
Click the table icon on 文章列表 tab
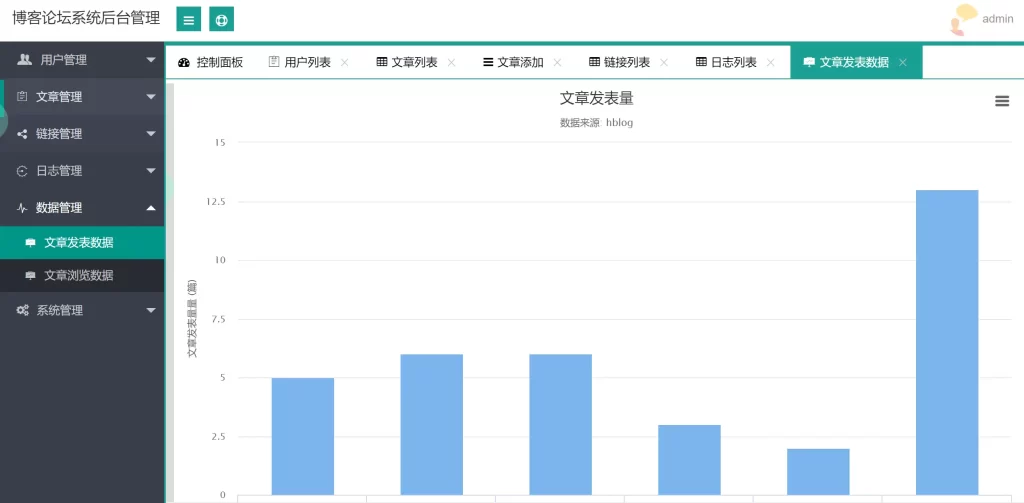(382, 62)
